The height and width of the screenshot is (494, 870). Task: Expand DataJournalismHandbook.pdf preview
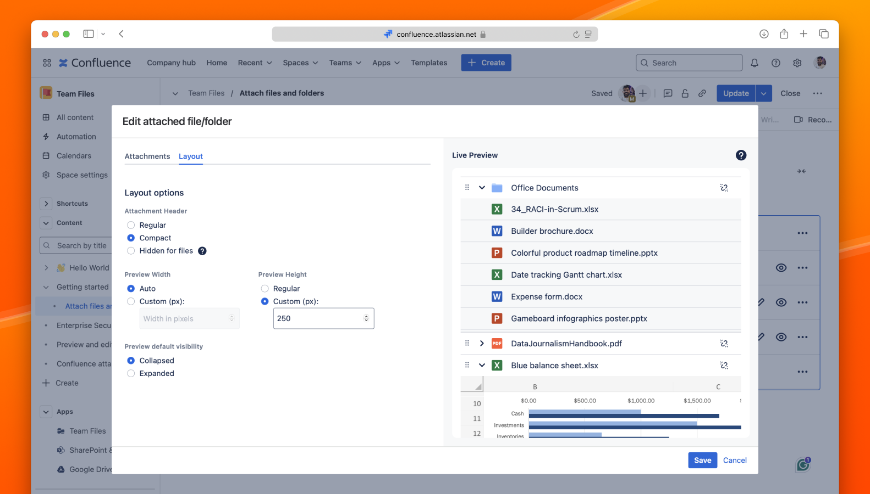point(481,343)
